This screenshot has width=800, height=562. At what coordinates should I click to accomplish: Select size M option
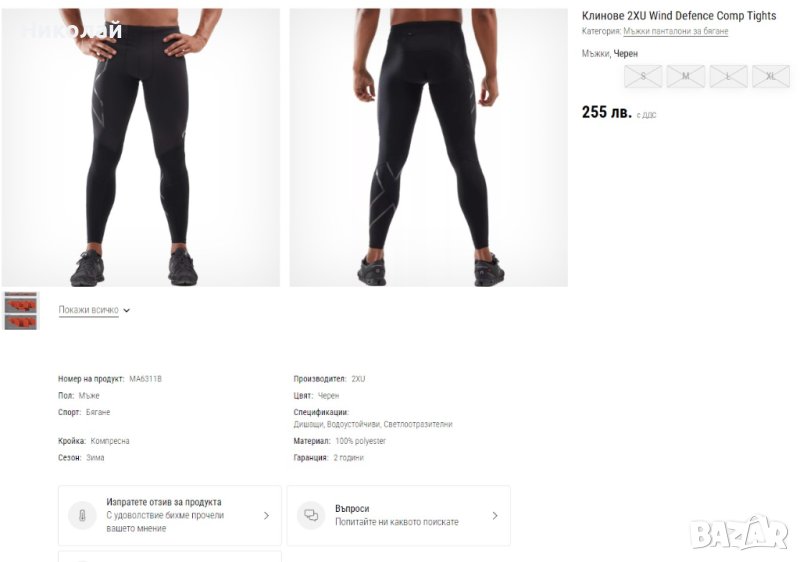click(686, 76)
